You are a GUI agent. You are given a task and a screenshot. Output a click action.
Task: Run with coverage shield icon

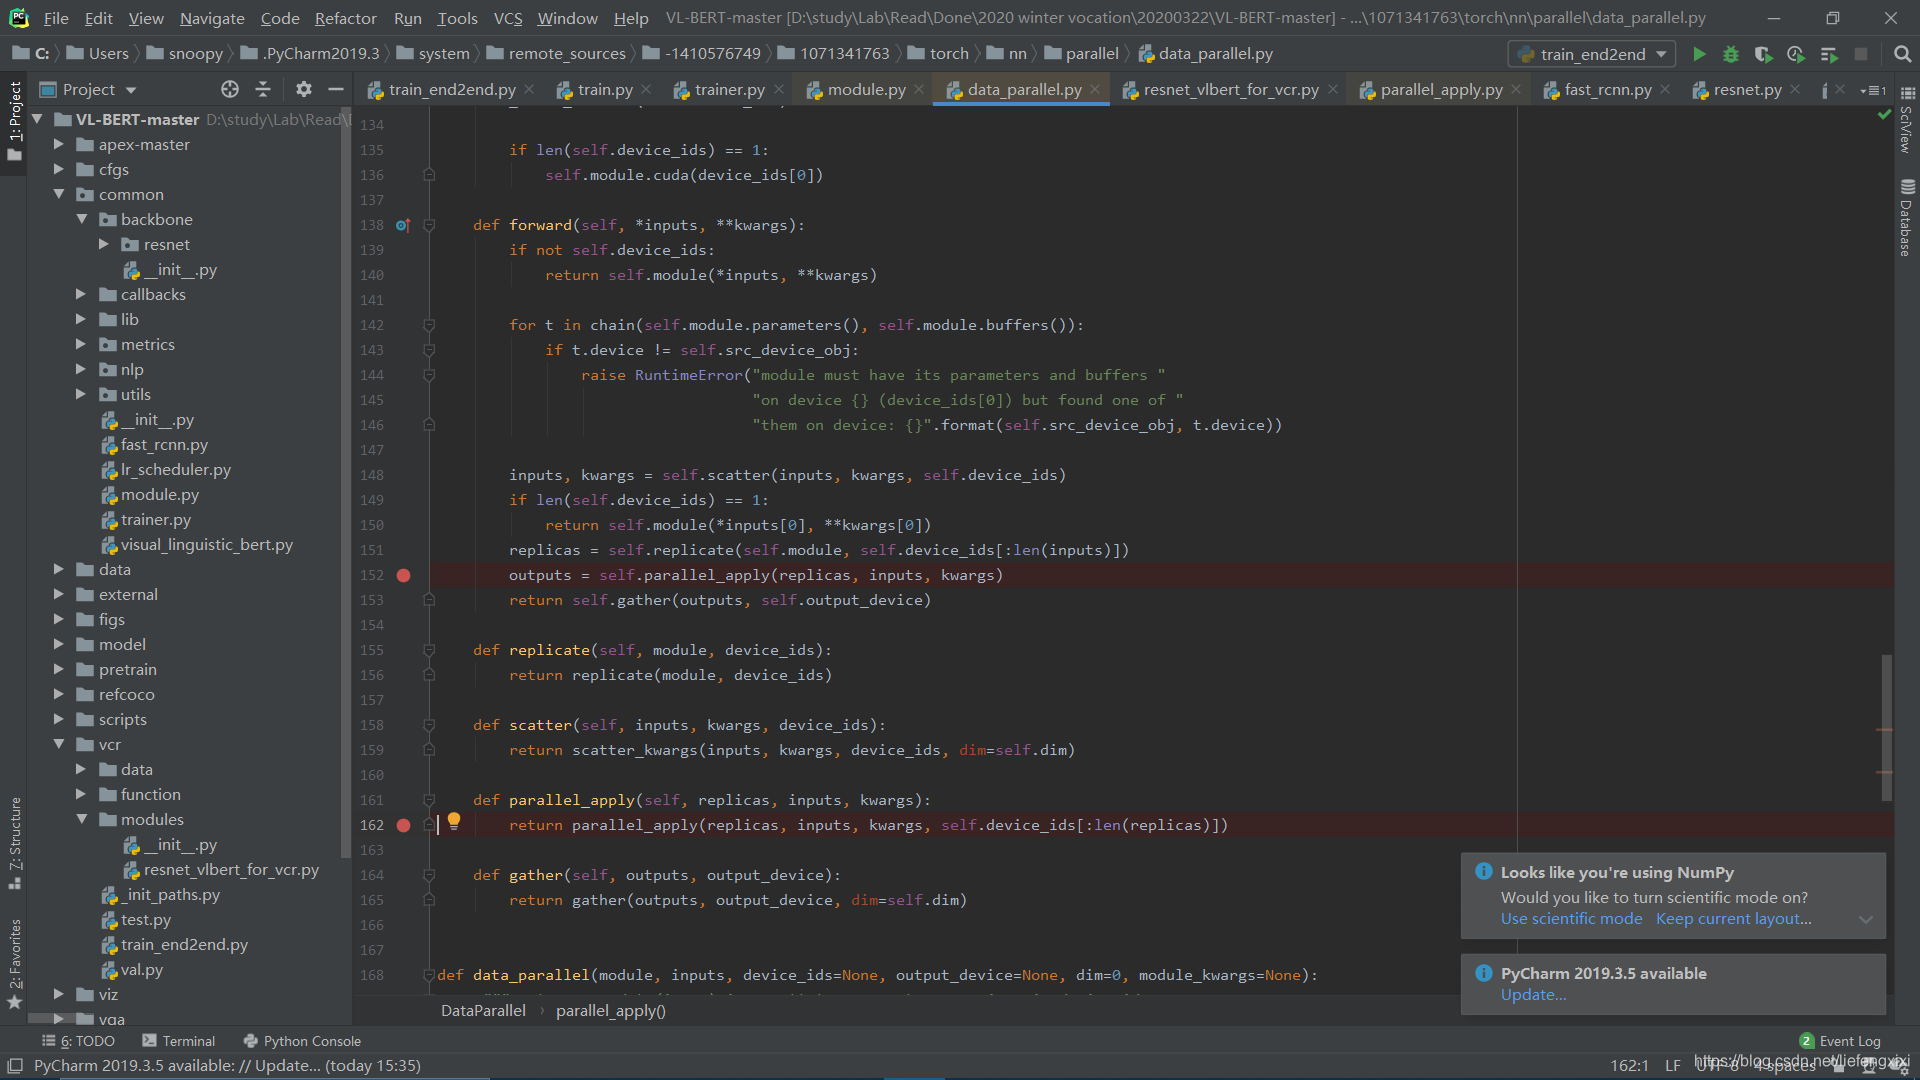tap(1763, 54)
